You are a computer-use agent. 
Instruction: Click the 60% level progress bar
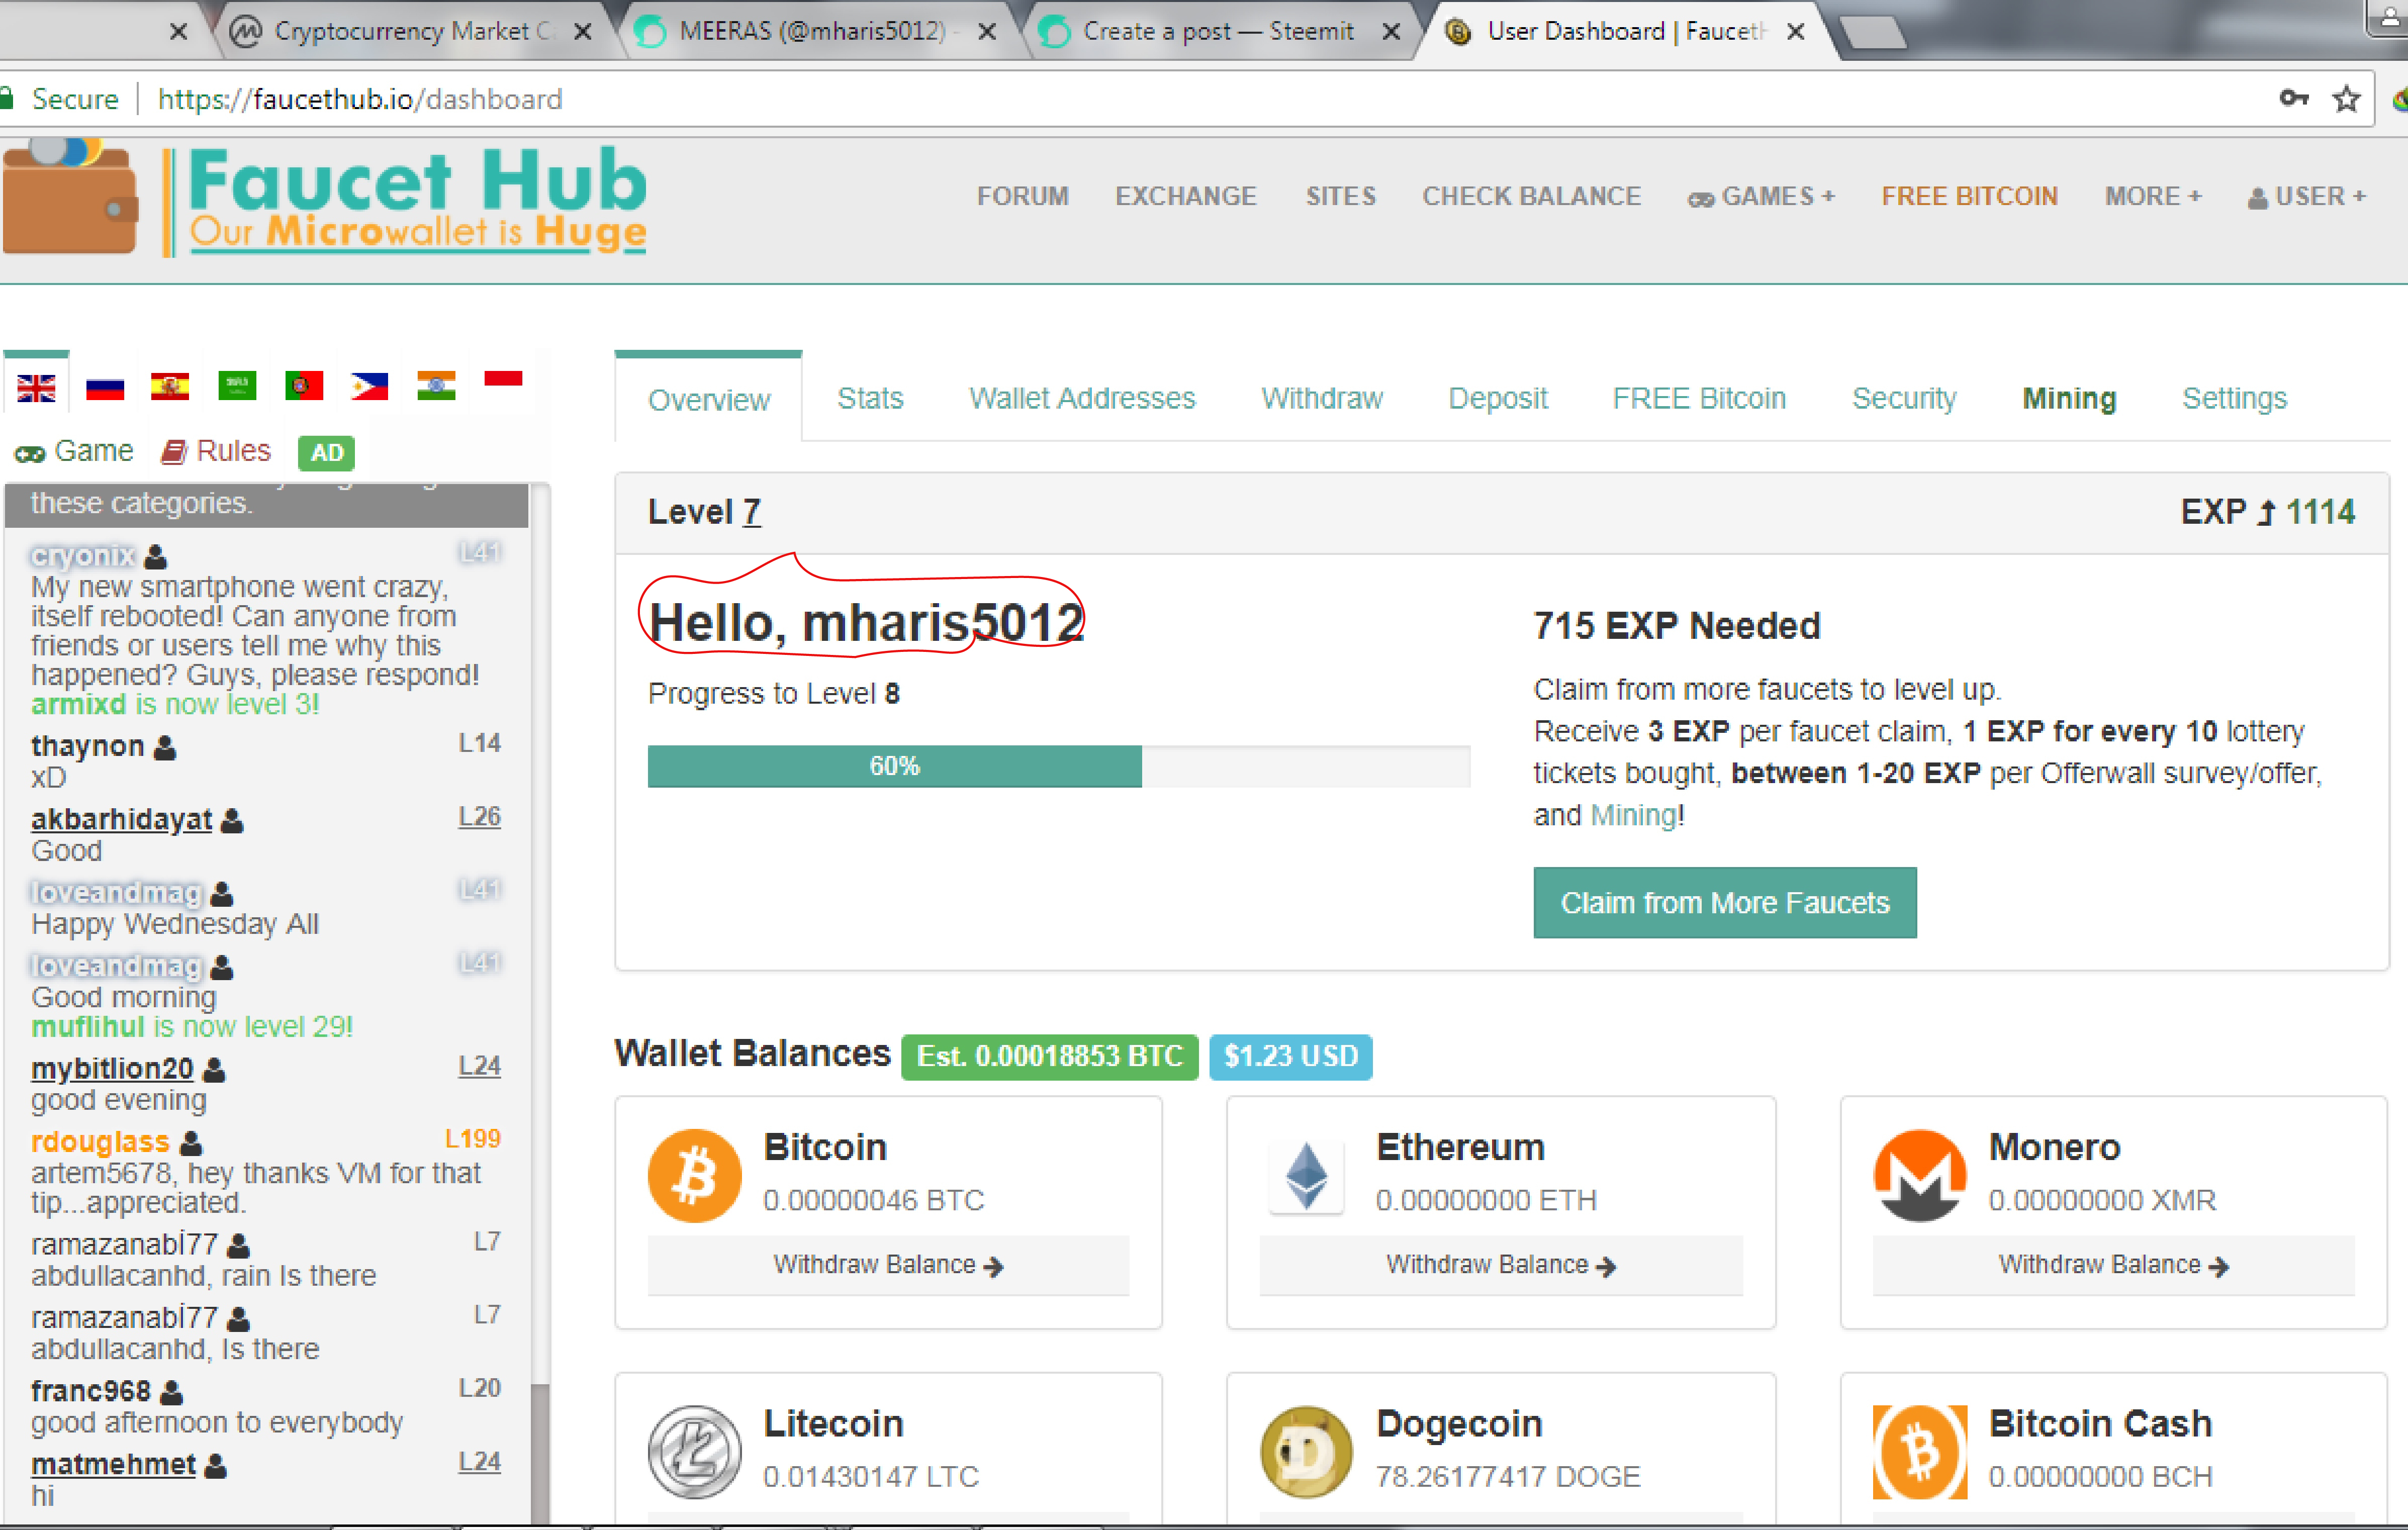tap(894, 766)
